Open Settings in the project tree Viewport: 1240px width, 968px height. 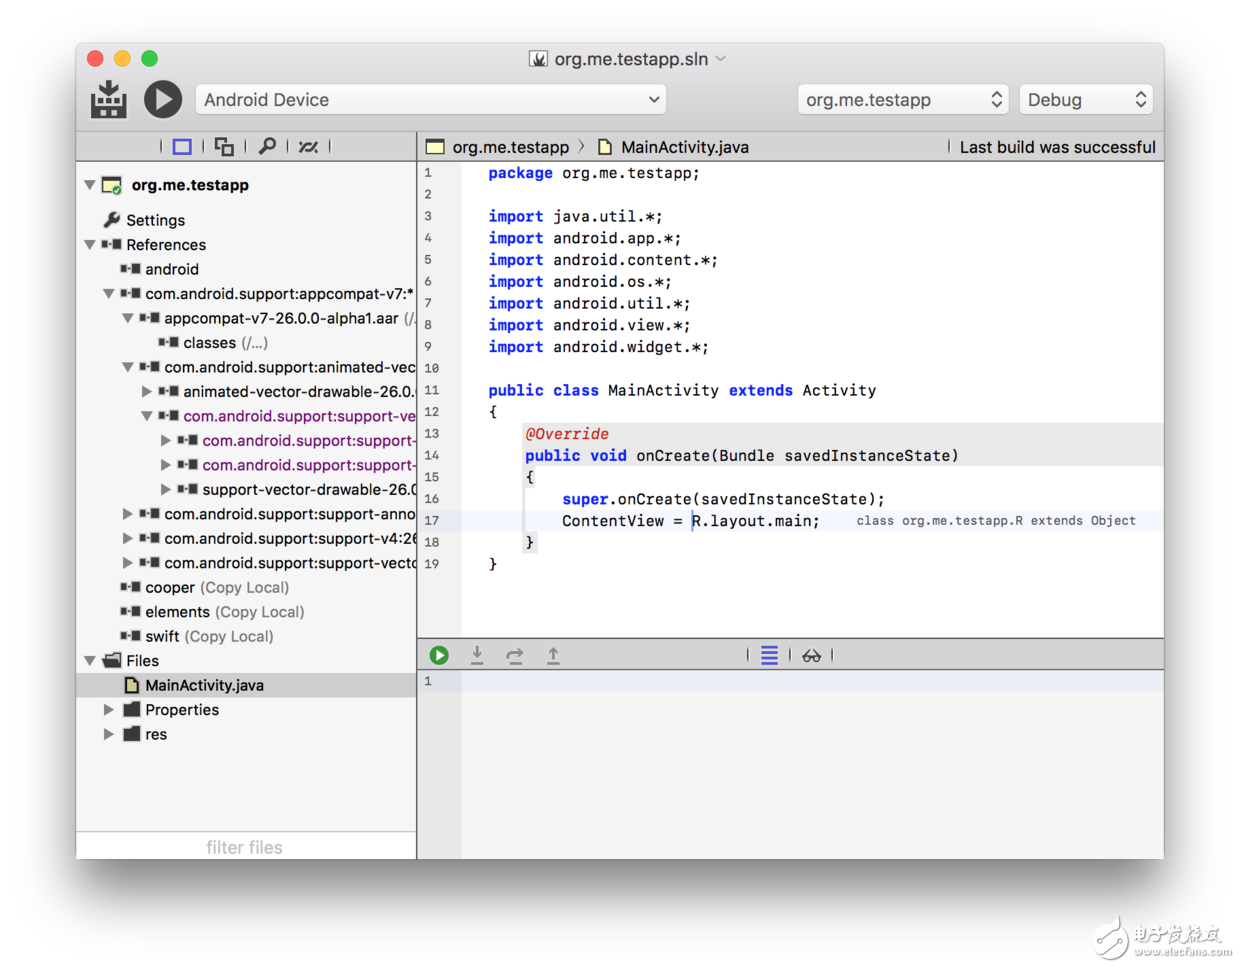point(155,220)
